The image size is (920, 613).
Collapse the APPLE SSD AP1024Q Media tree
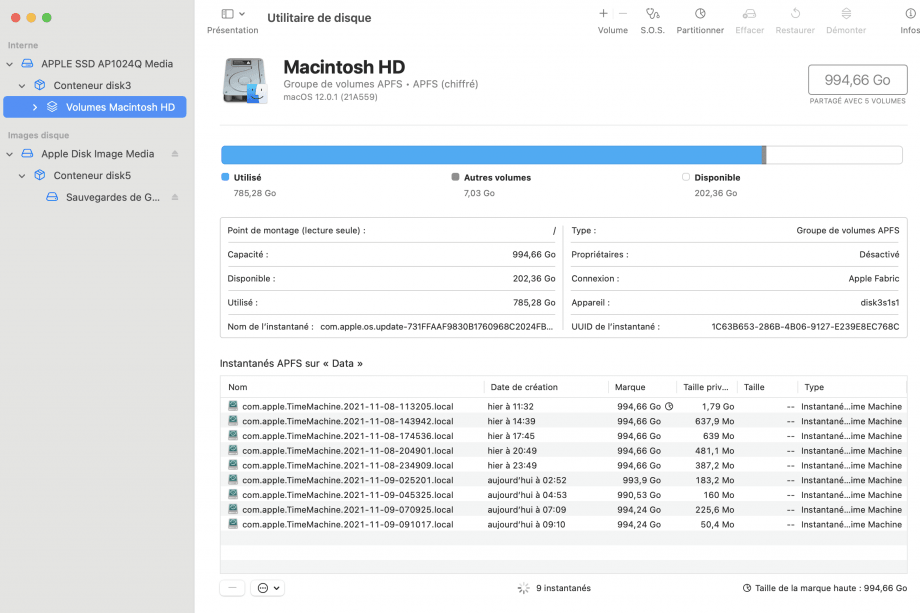tap(10, 64)
